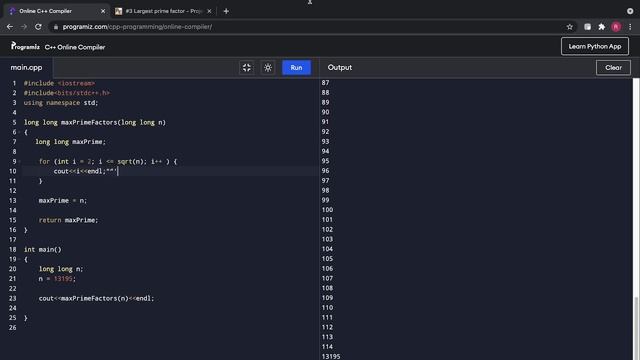This screenshot has width=640, height=360.
Task: Click line 'using namespace std;'
Action: click(x=61, y=103)
